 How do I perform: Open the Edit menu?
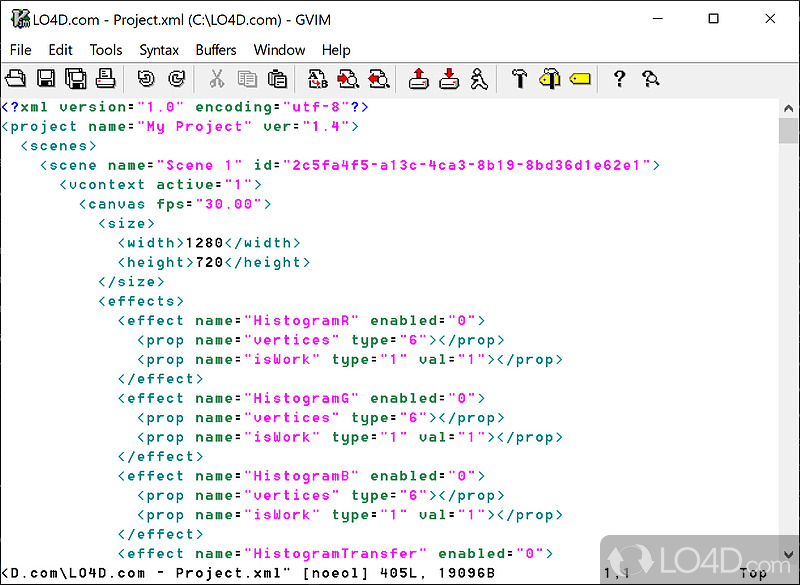60,50
